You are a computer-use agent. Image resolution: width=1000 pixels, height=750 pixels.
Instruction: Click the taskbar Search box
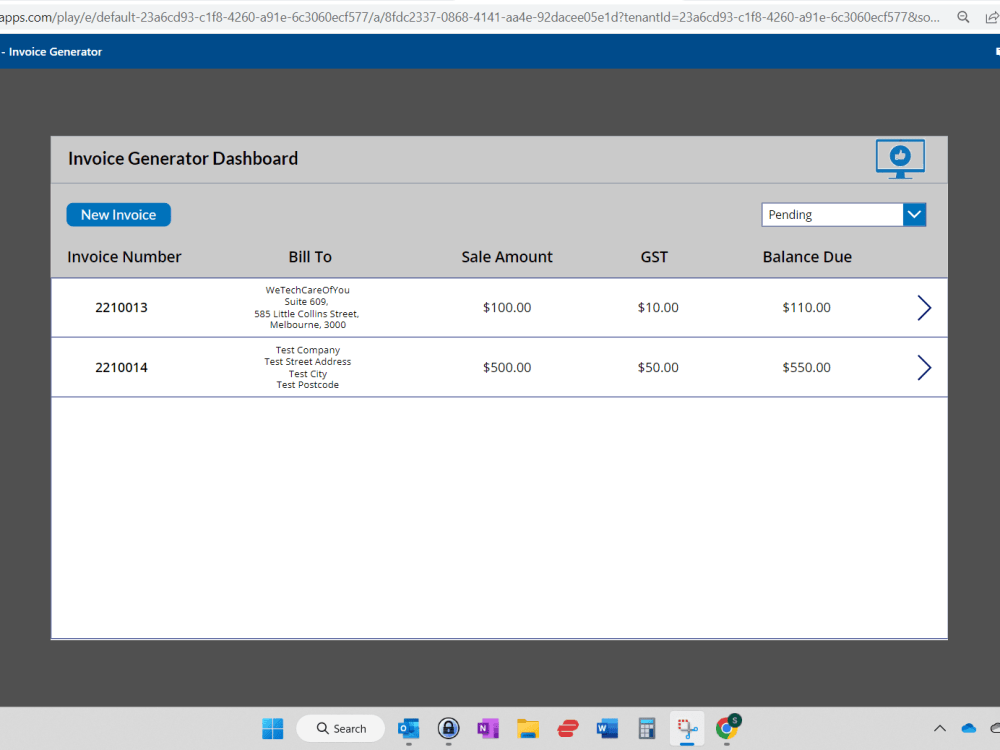click(x=340, y=729)
